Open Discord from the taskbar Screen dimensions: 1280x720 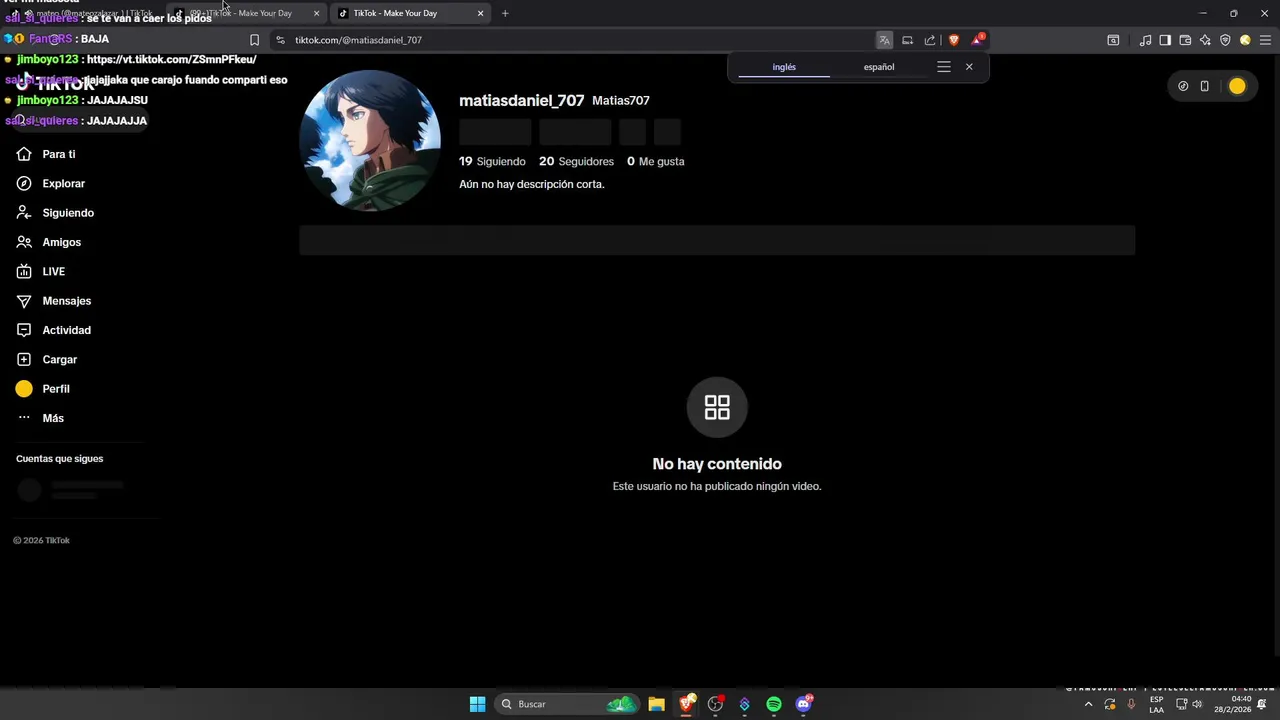(803, 704)
